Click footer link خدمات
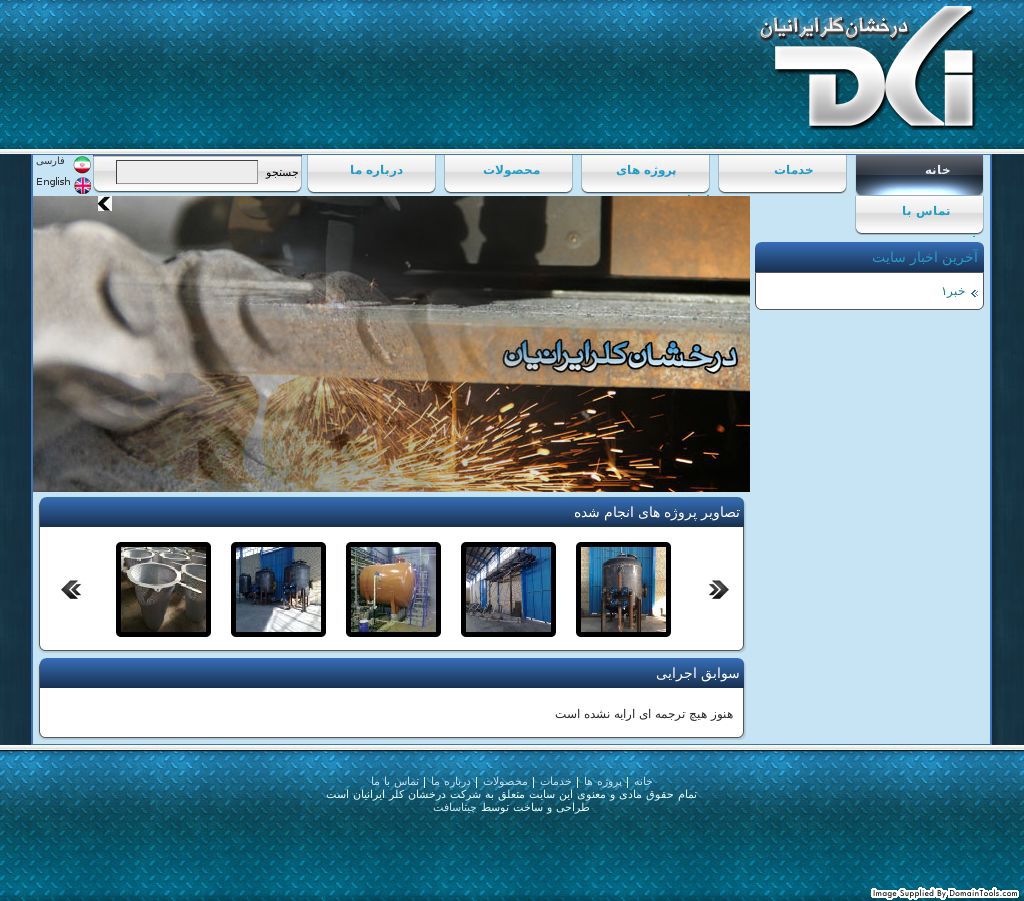The image size is (1024, 901). (x=556, y=782)
